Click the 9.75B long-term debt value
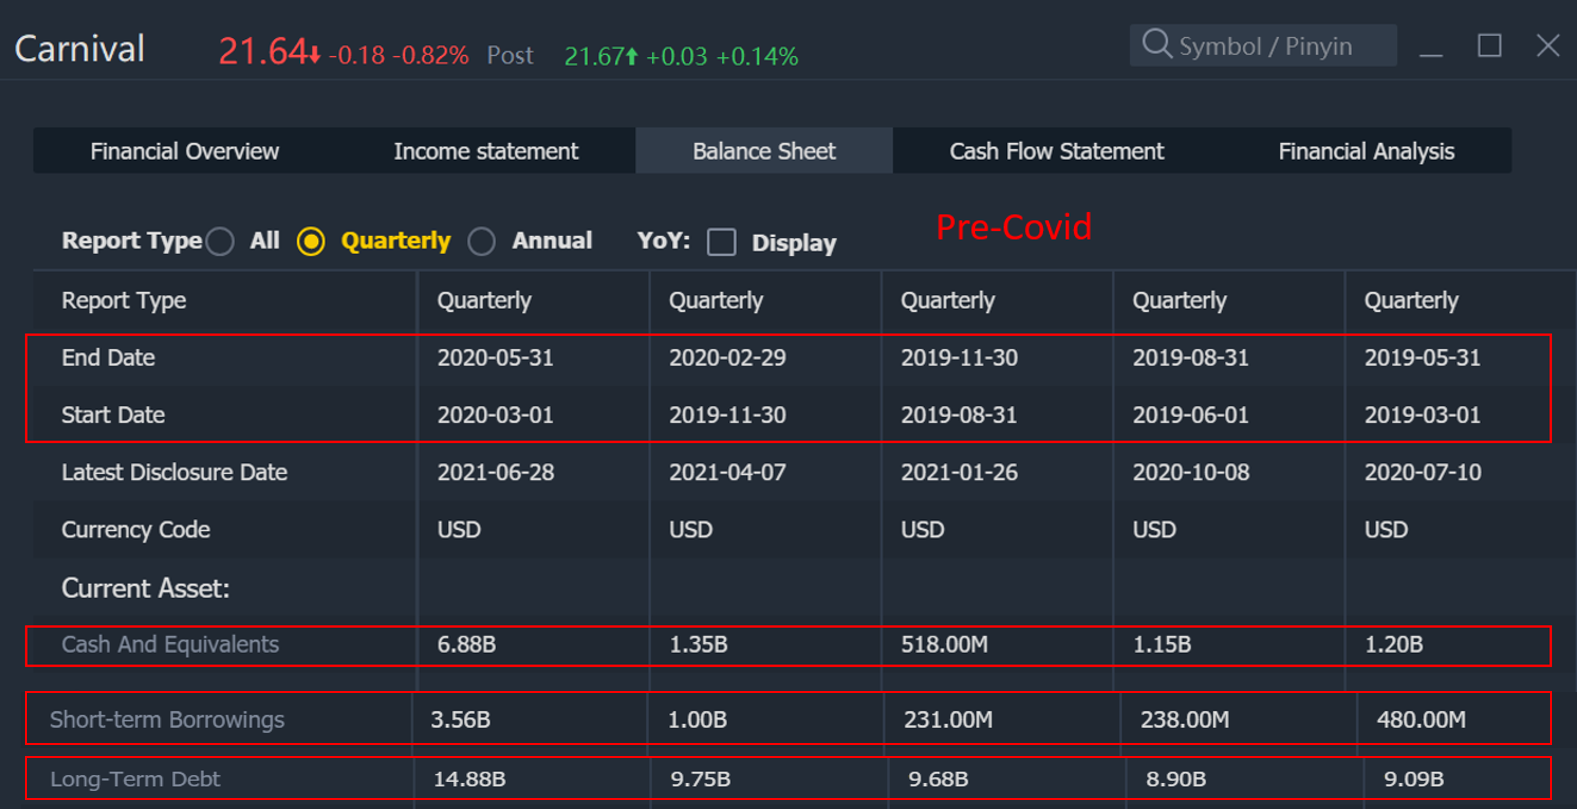1578x809 pixels. pyautogui.click(x=700, y=779)
